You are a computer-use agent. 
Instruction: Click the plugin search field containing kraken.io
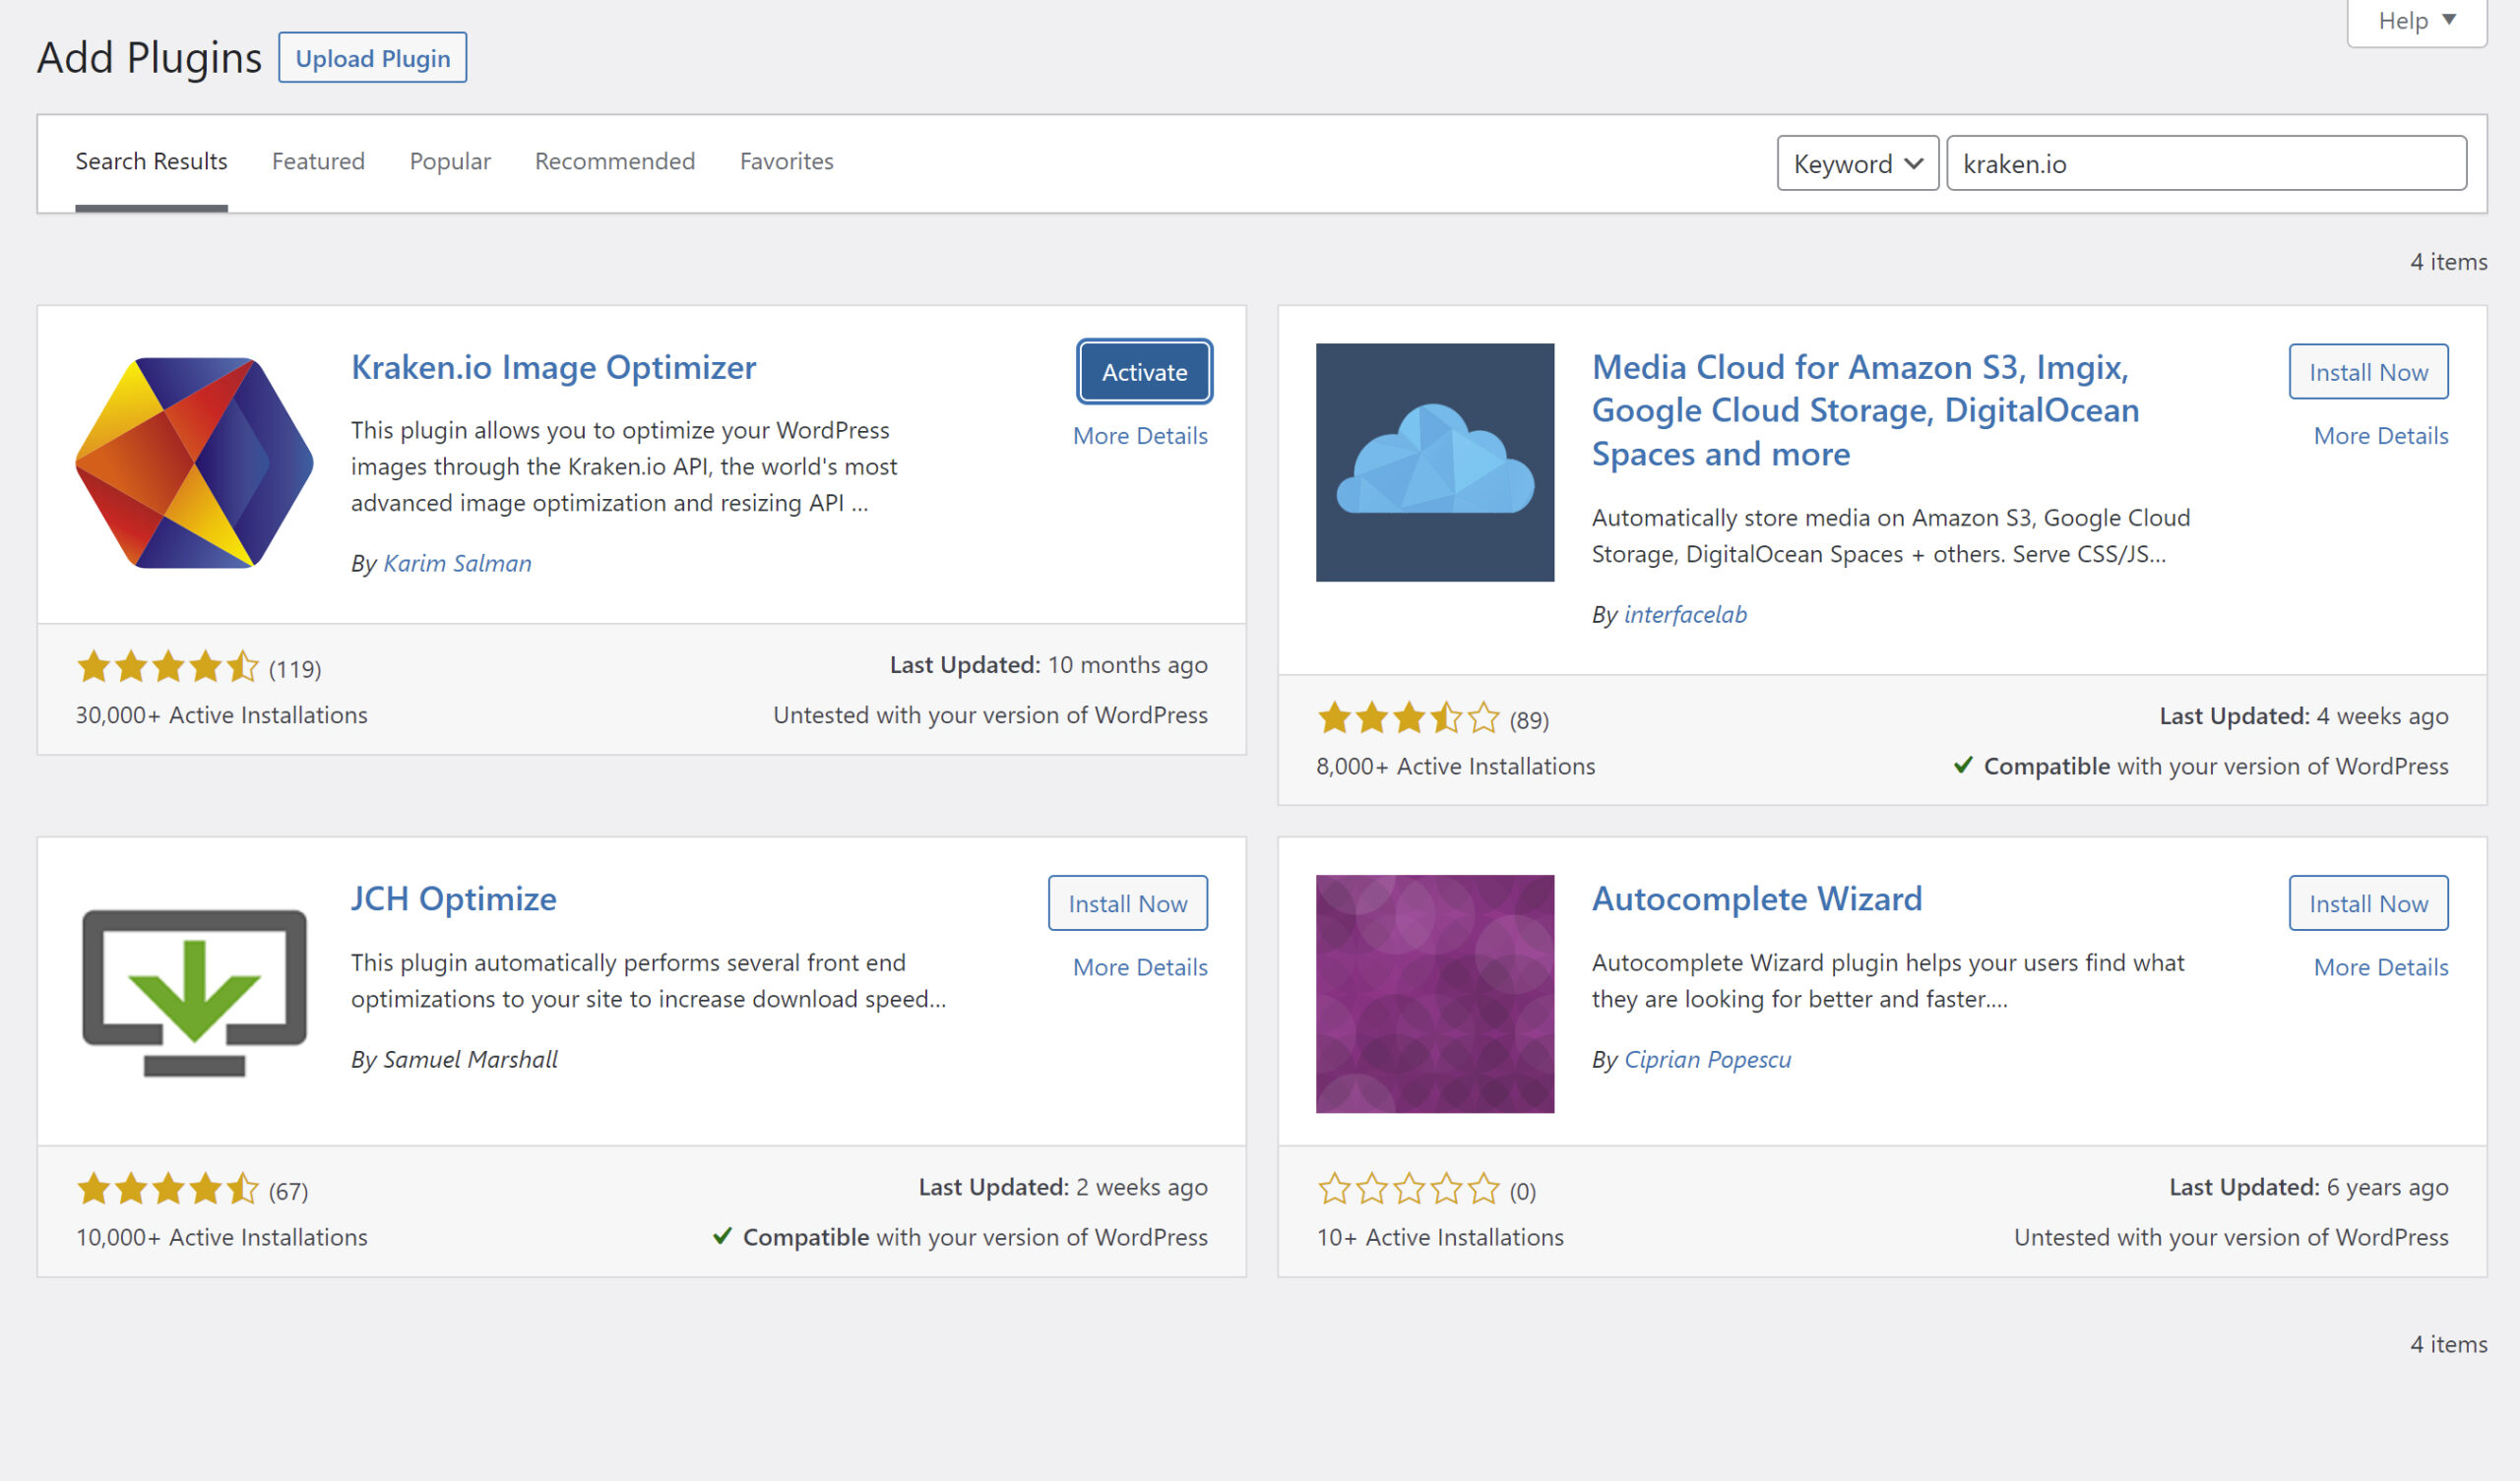tap(2206, 163)
